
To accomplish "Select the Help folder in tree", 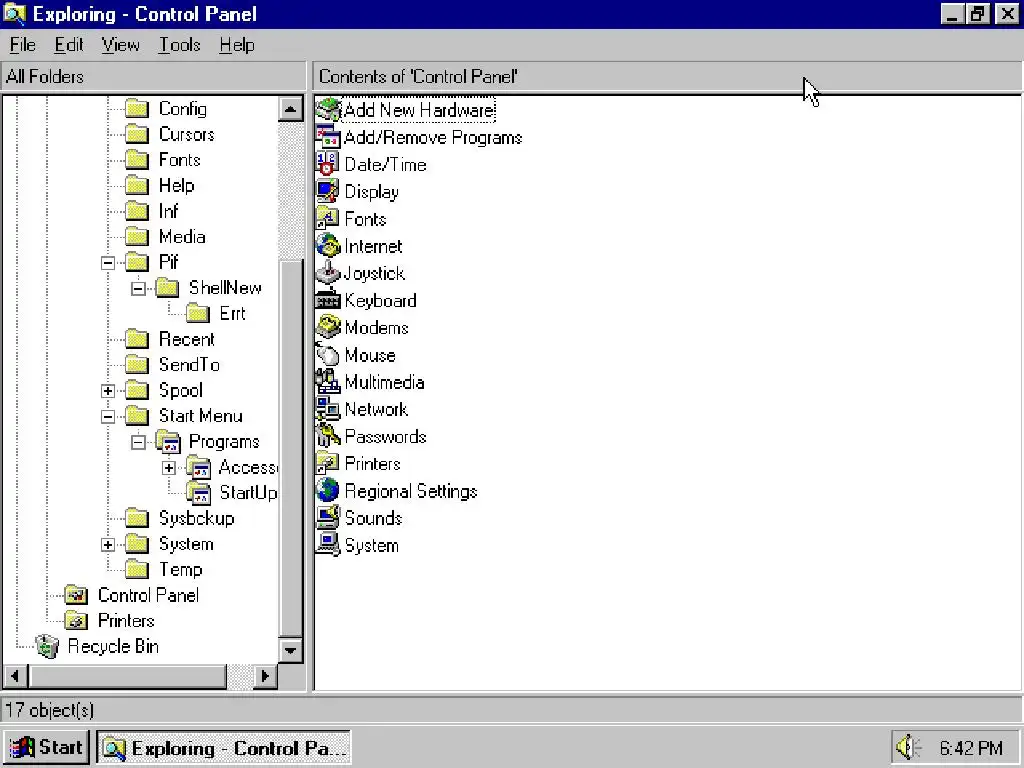I will [176, 185].
